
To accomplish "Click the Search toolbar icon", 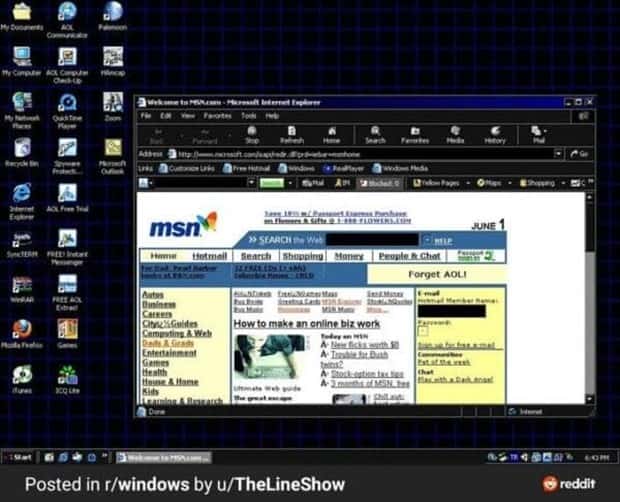I will pos(375,133).
